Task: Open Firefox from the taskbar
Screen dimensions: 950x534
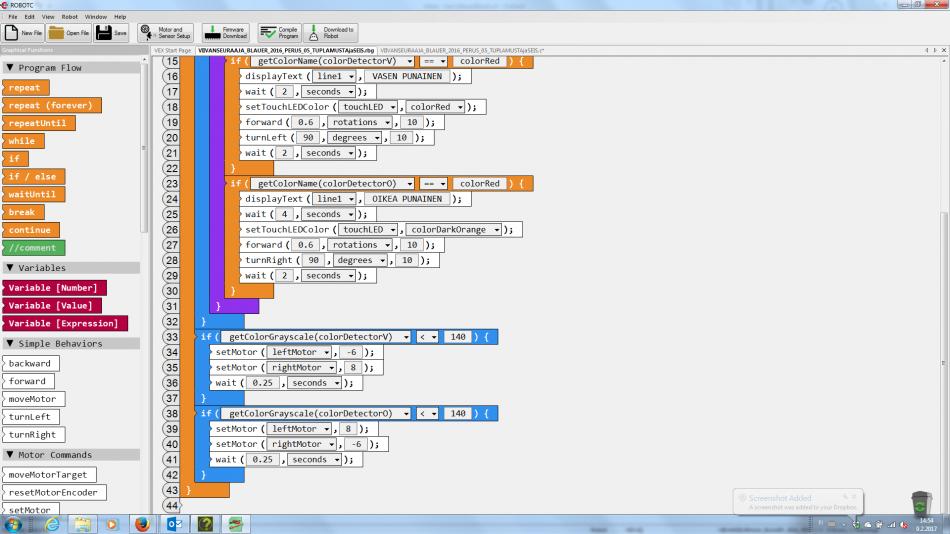Action: (142, 524)
